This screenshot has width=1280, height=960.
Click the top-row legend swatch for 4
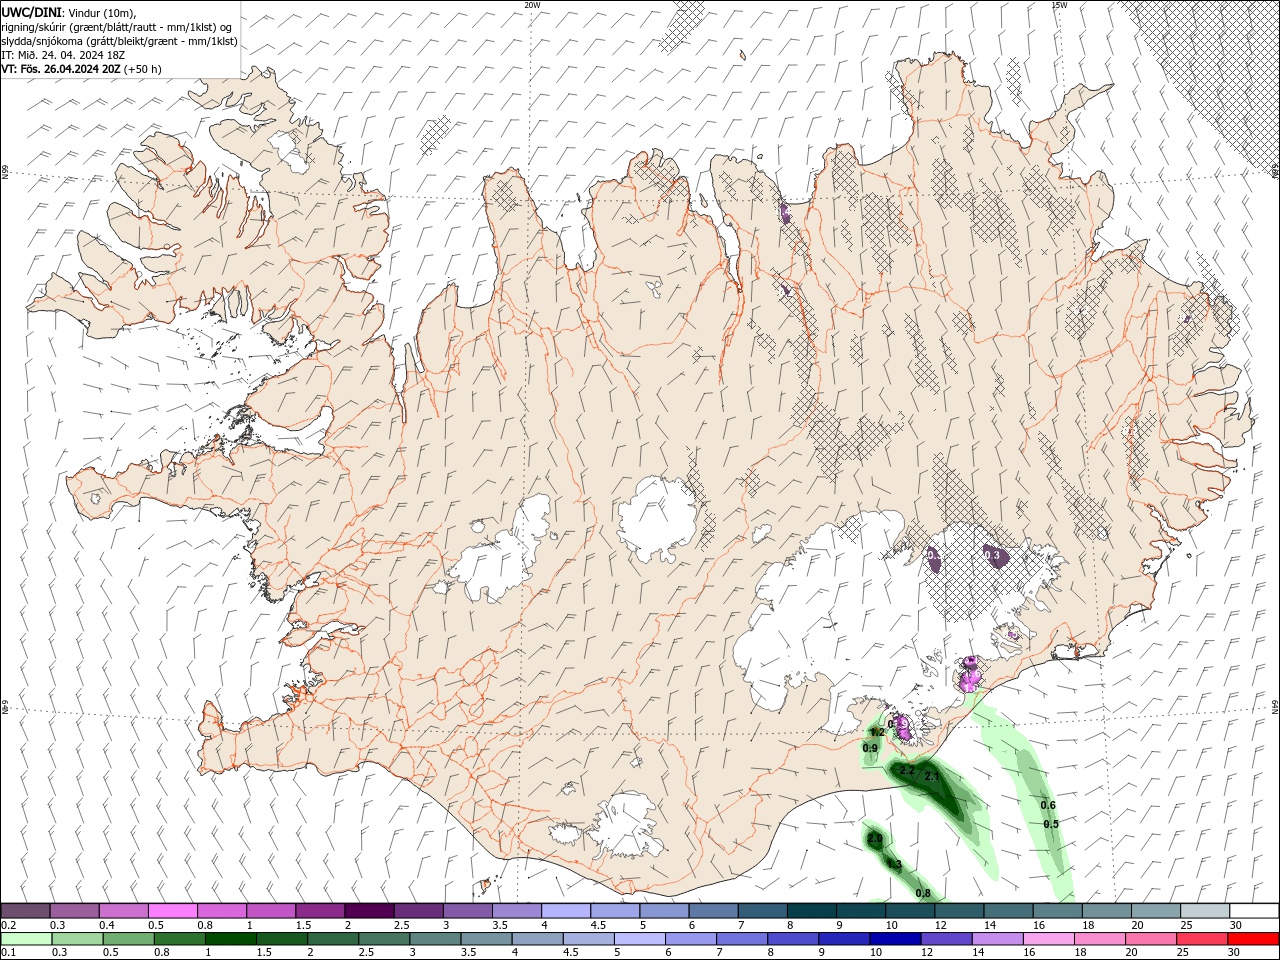click(x=565, y=910)
